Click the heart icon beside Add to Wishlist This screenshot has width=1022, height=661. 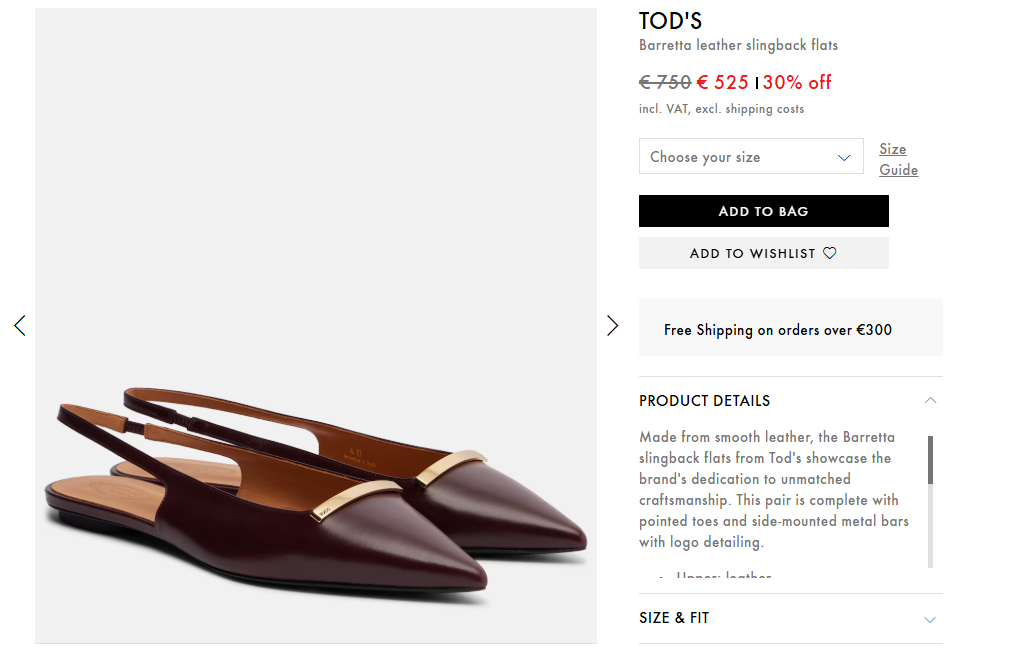830,254
